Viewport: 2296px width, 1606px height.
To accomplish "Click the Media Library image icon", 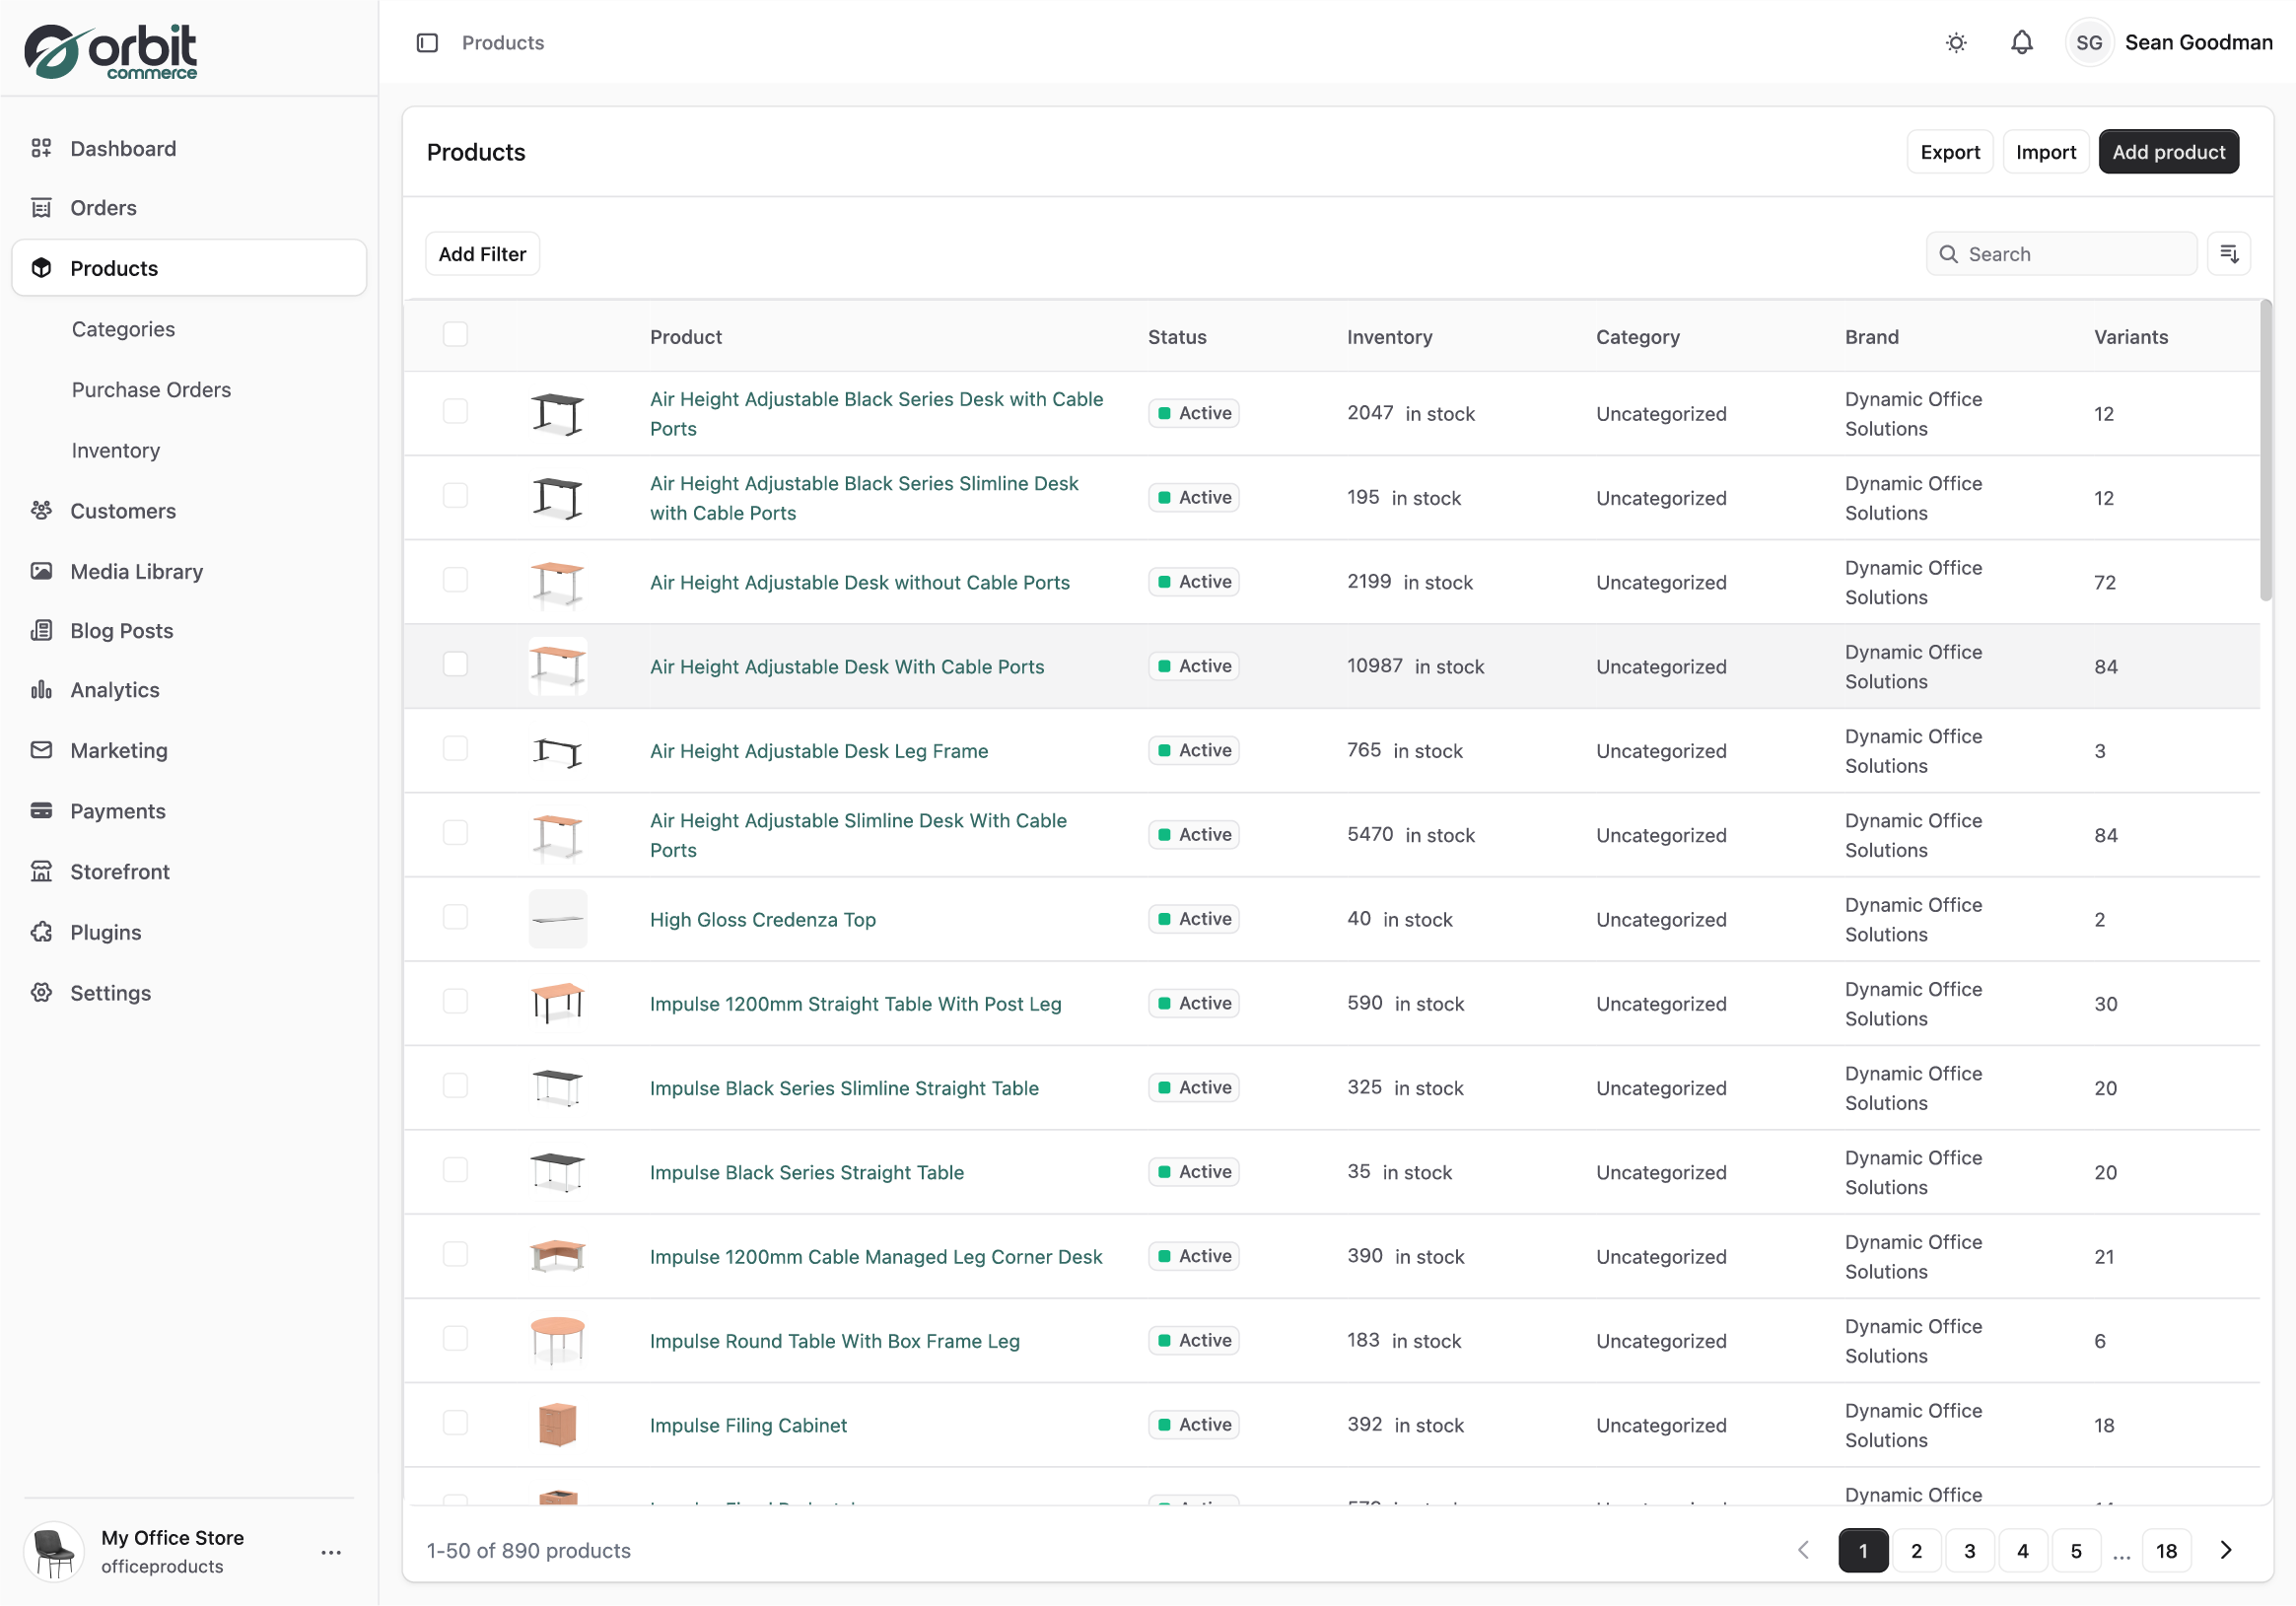I will pos(41,571).
